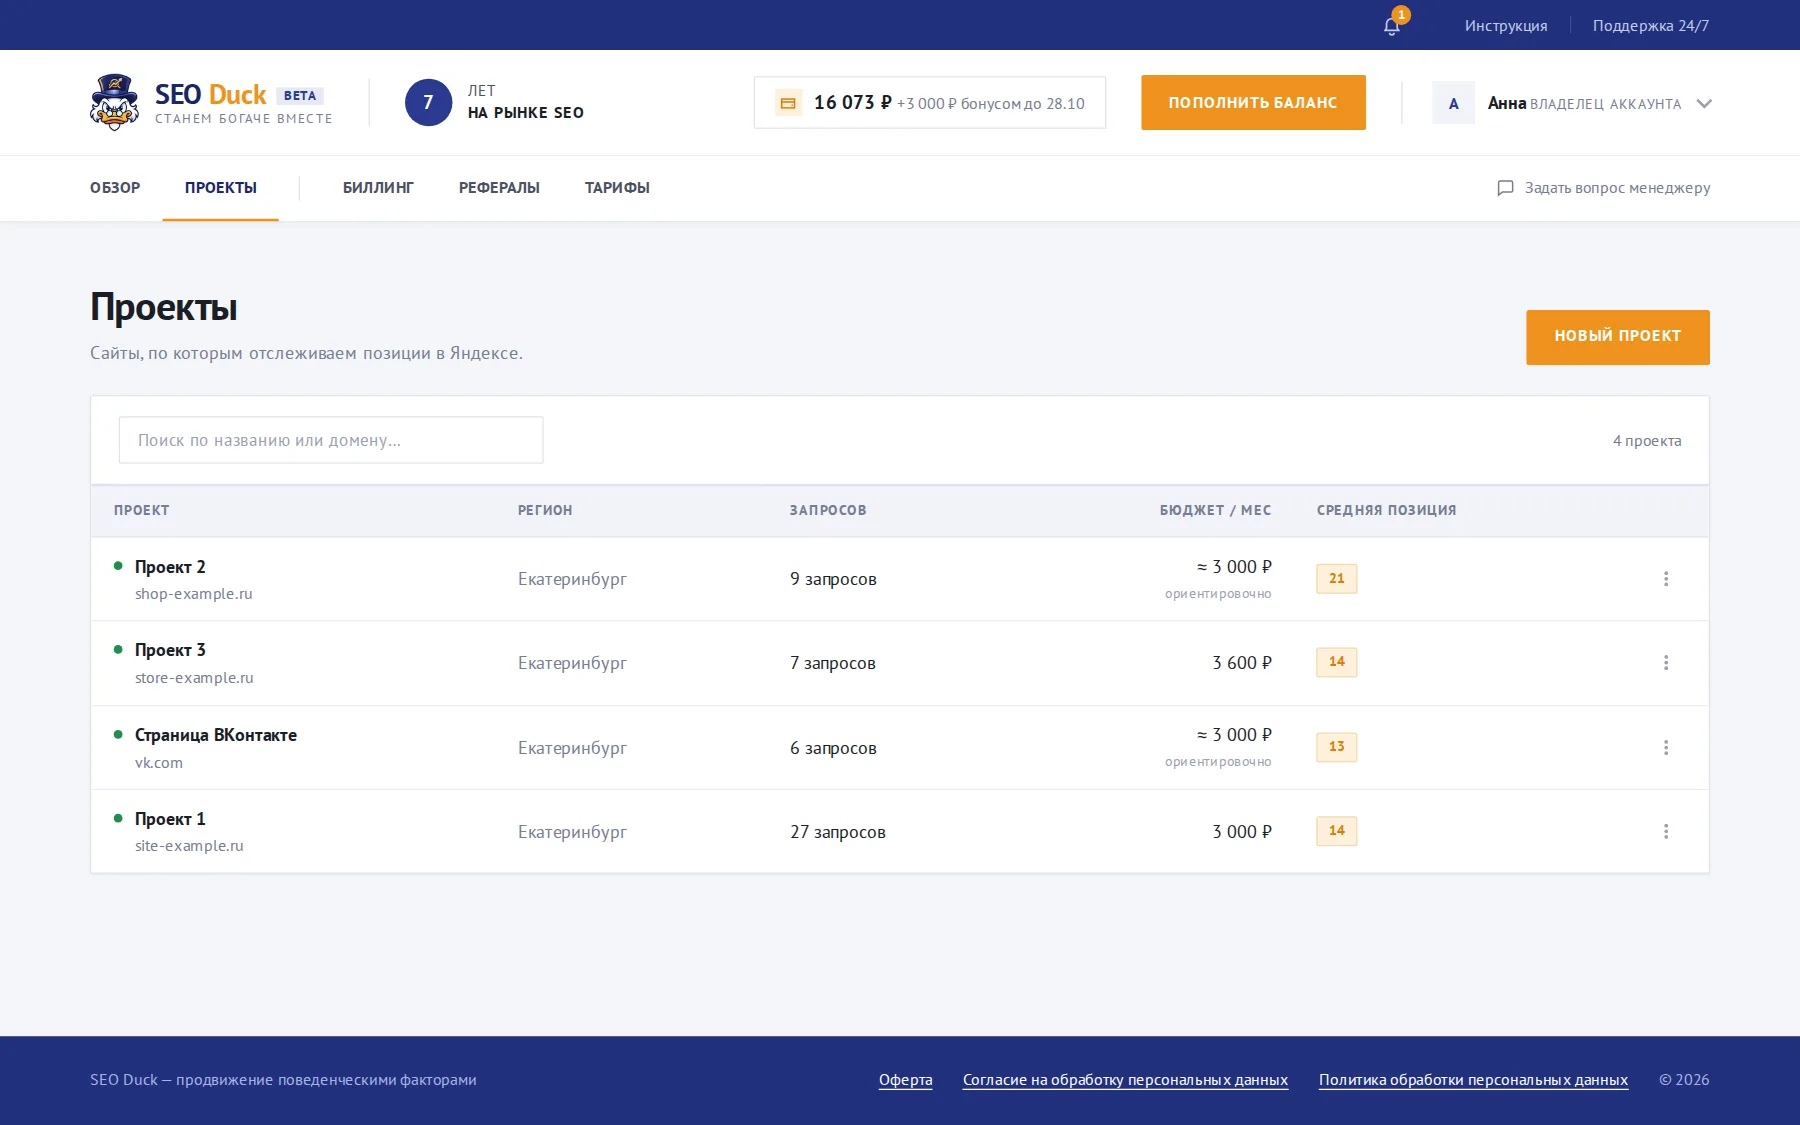Open Проект 1 project name
Viewport: 1800px width, 1125px height.
coord(170,819)
